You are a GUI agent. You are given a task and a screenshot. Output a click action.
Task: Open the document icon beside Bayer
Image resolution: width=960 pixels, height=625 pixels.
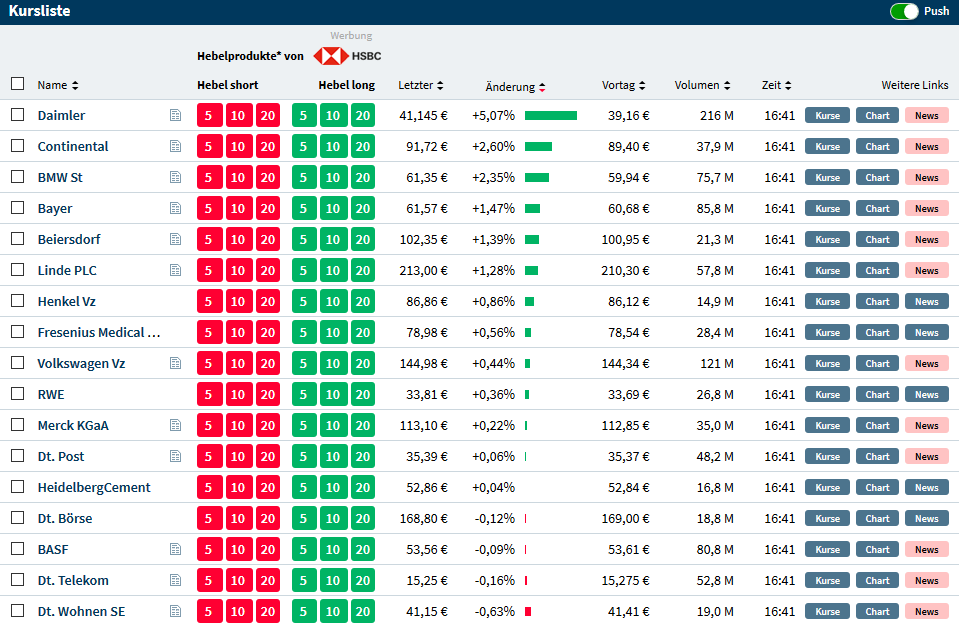click(176, 208)
